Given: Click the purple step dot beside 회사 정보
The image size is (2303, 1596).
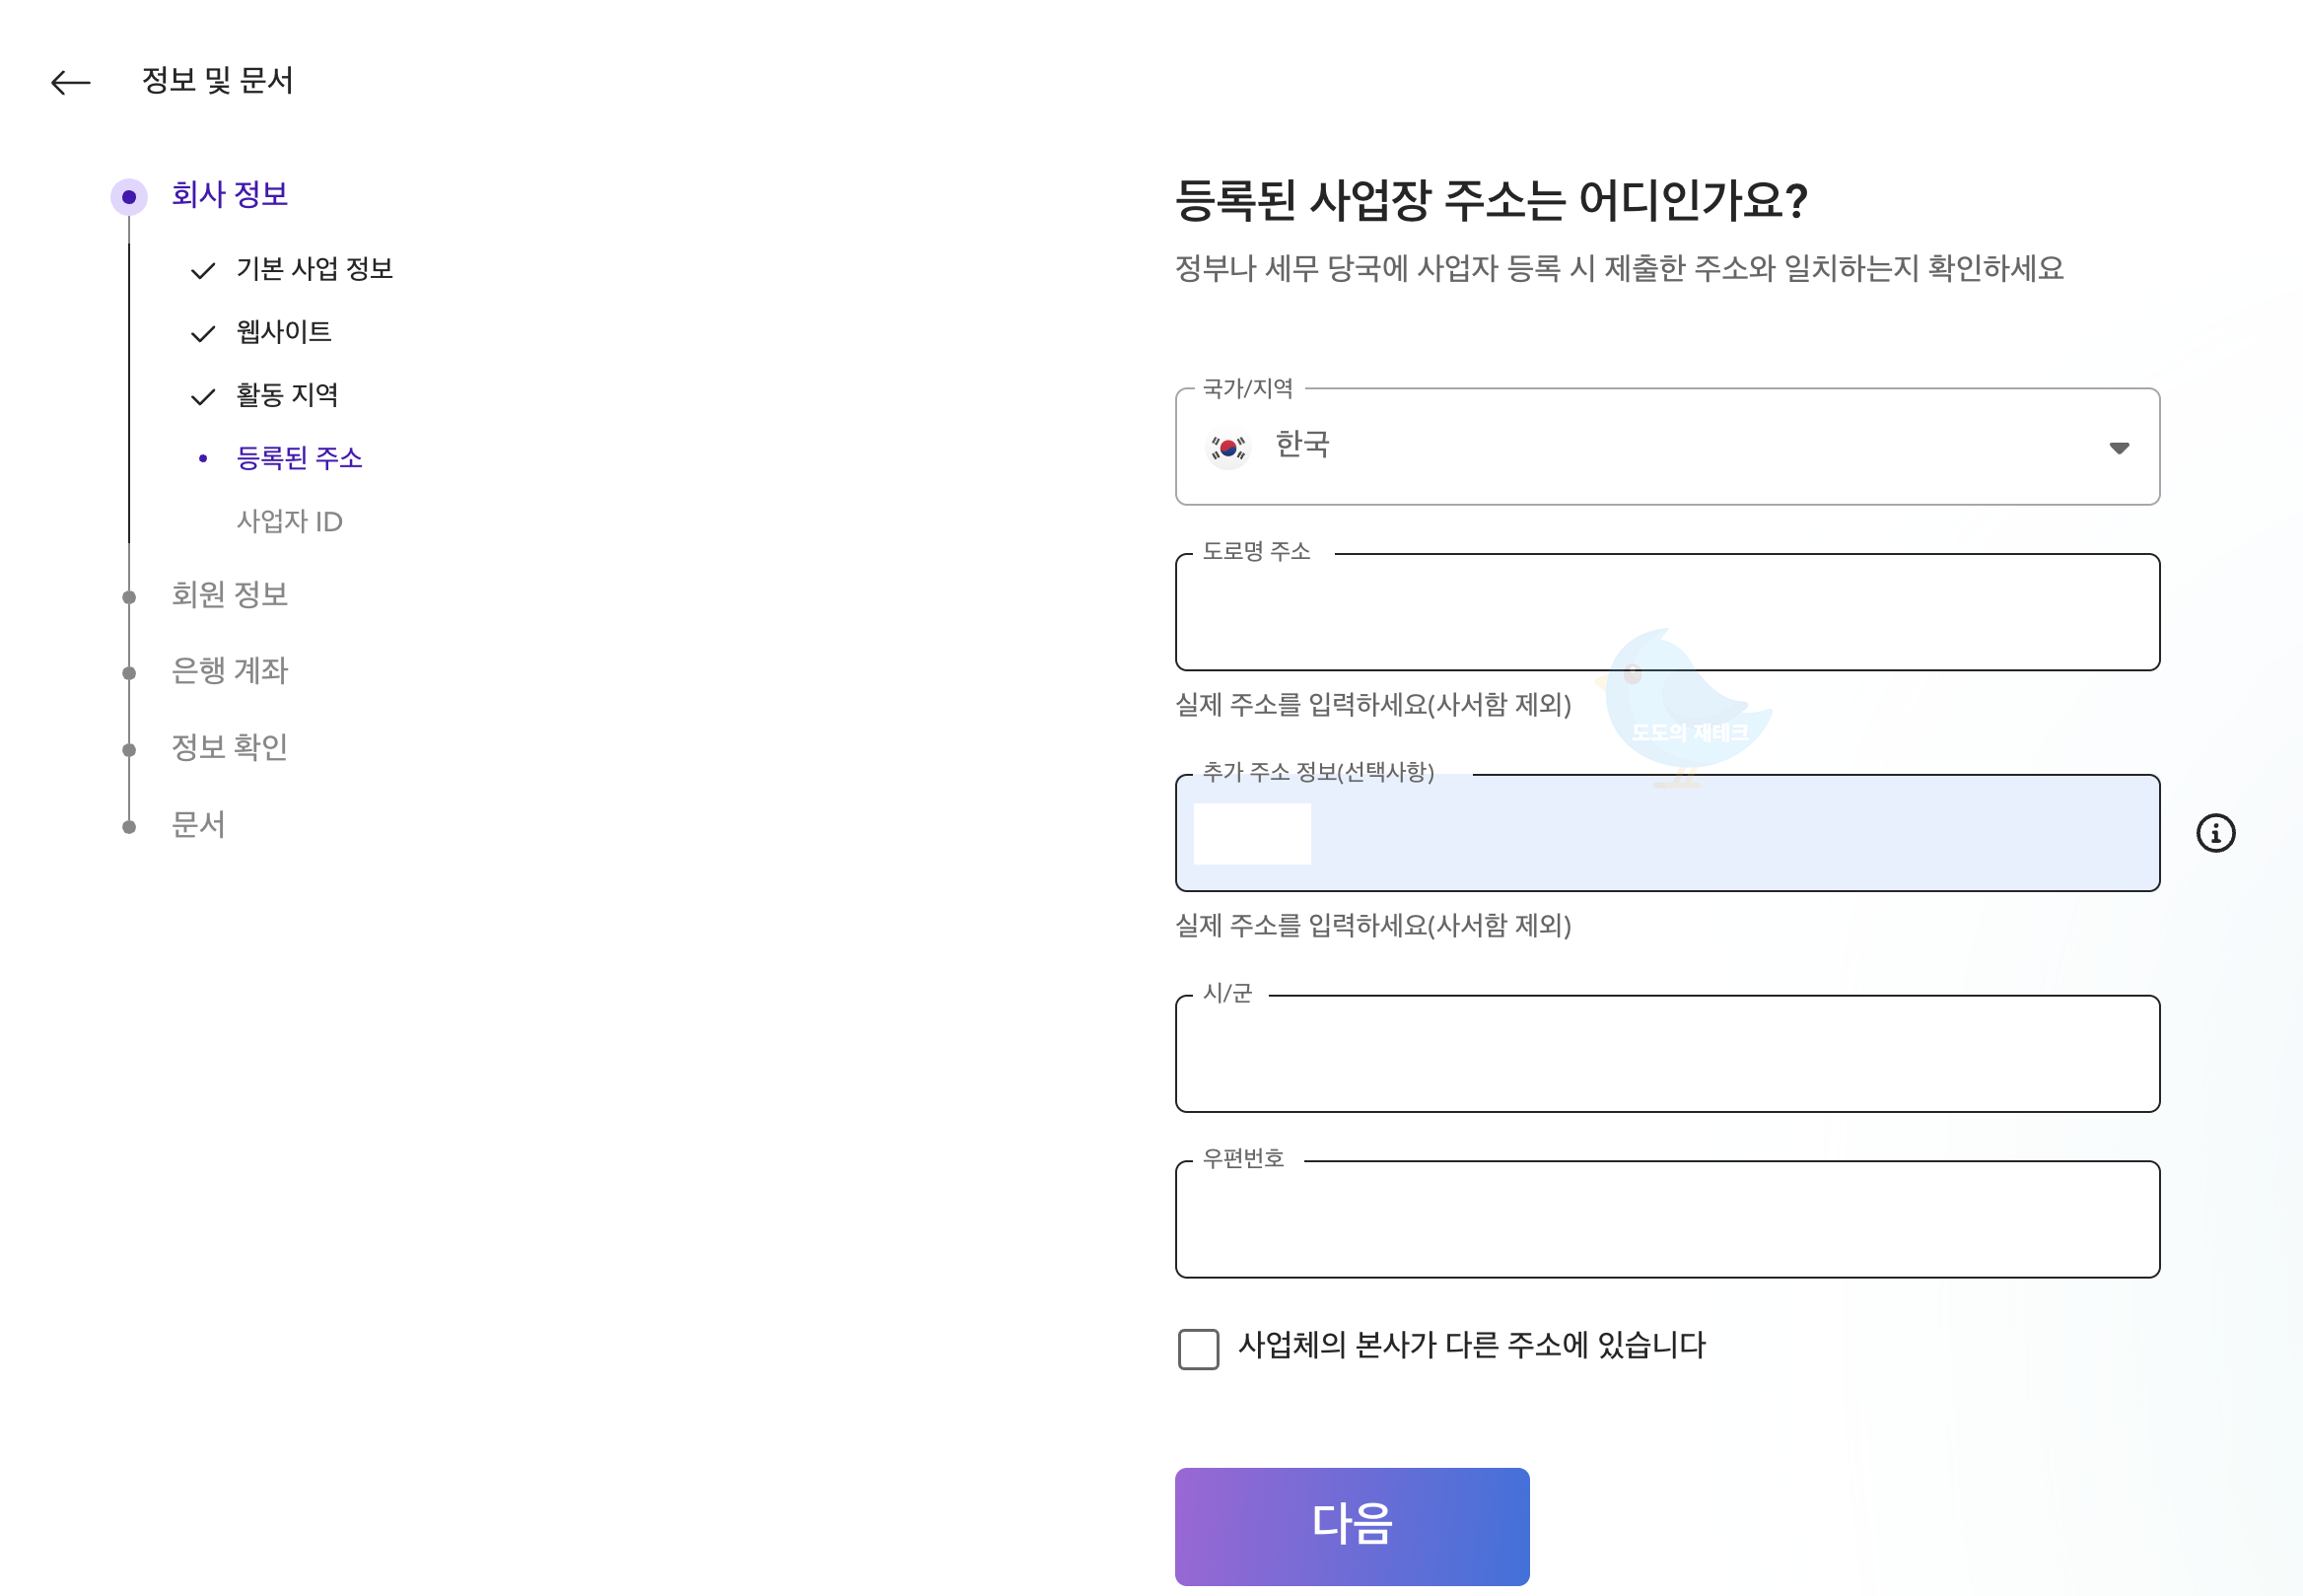Looking at the screenshot, I should (129, 196).
